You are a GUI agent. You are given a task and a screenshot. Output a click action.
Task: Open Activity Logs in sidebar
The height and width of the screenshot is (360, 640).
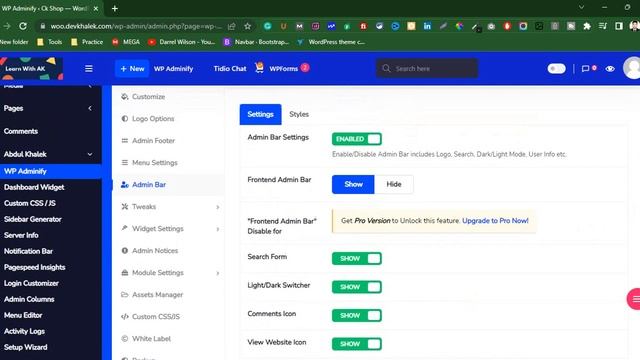24,331
